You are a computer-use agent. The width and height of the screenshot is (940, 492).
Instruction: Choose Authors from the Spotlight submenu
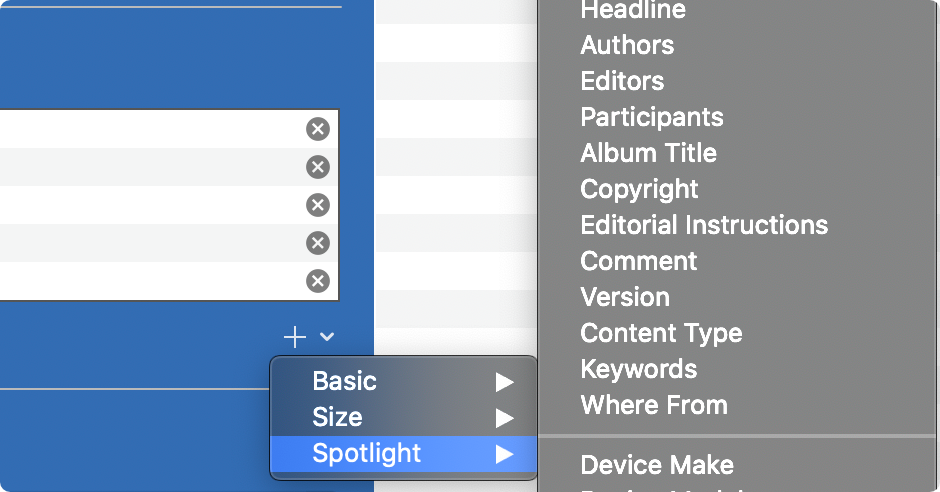627,45
